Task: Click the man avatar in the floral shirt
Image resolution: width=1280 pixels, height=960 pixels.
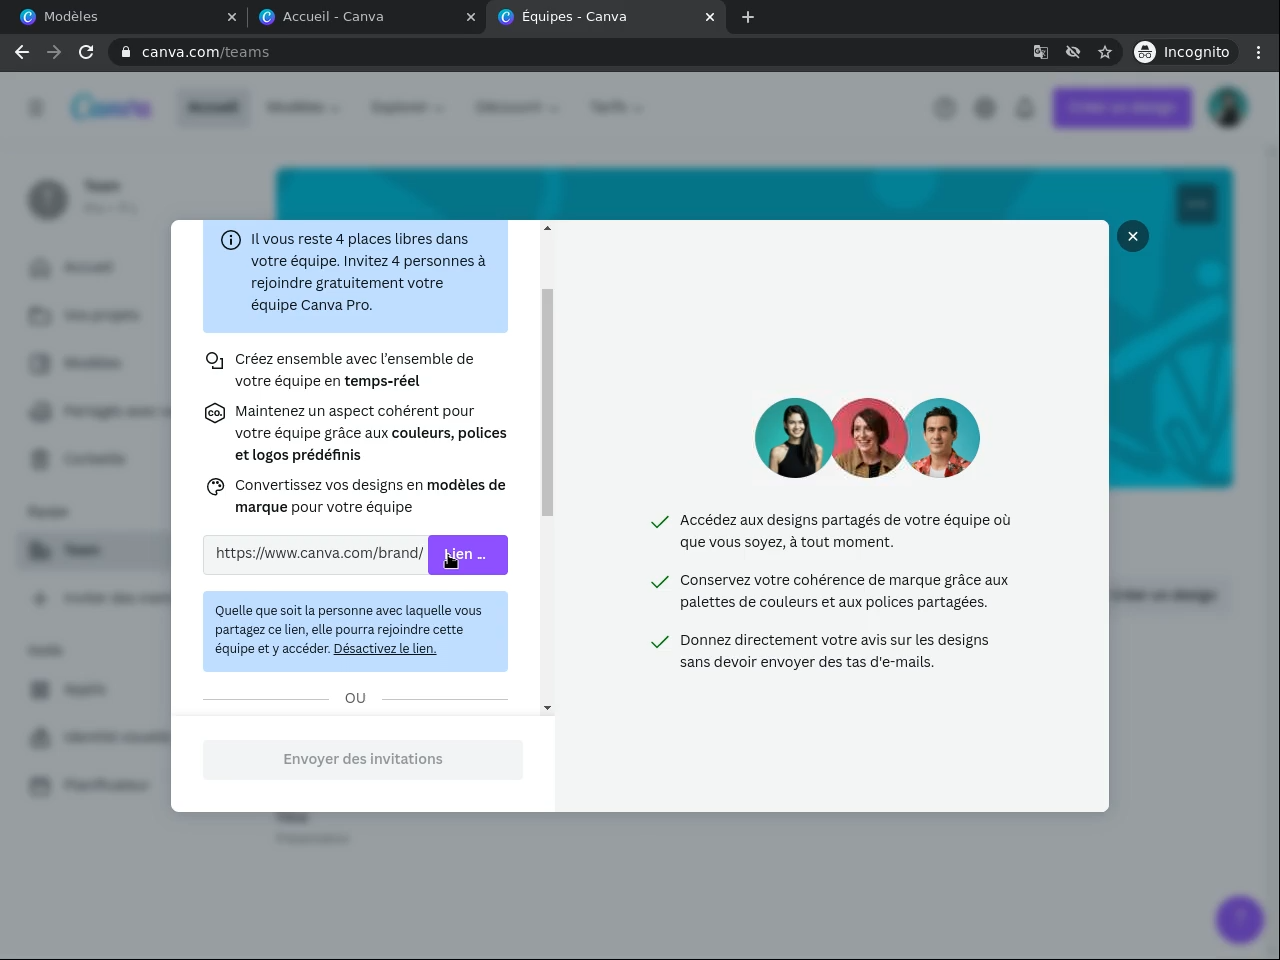Action: [940, 438]
